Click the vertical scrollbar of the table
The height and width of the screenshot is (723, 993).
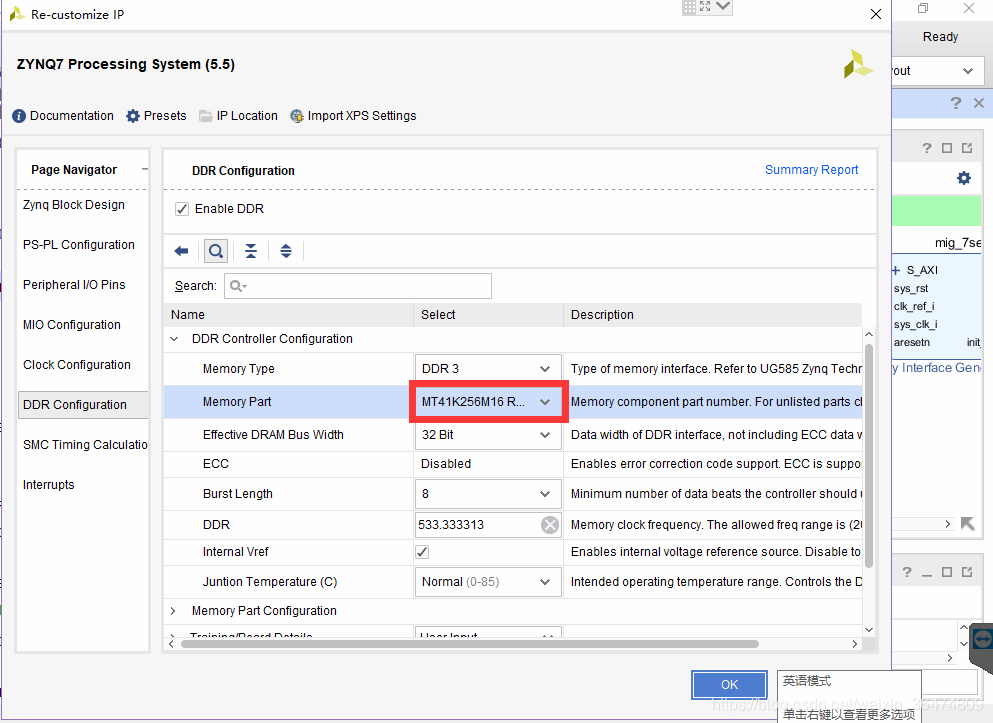[x=869, y=456]
